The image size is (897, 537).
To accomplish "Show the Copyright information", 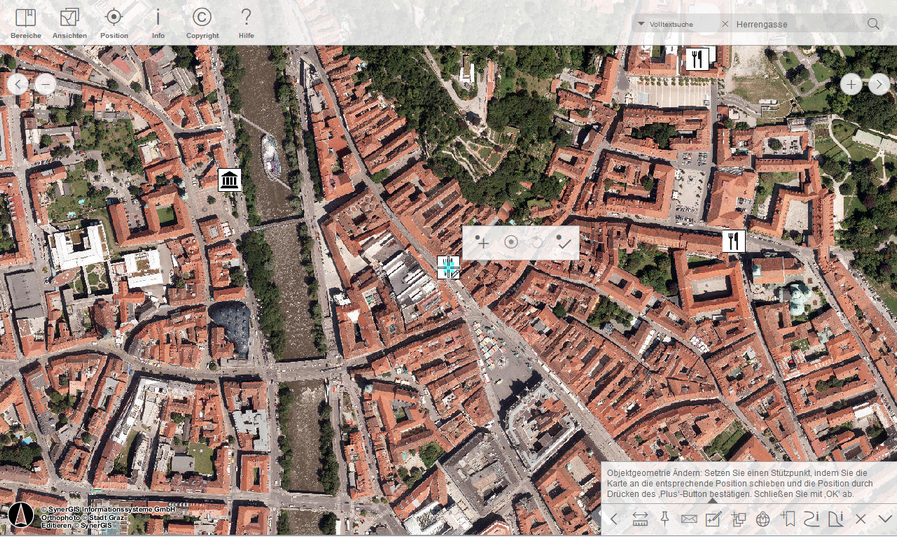I will [x=202, y=22].
